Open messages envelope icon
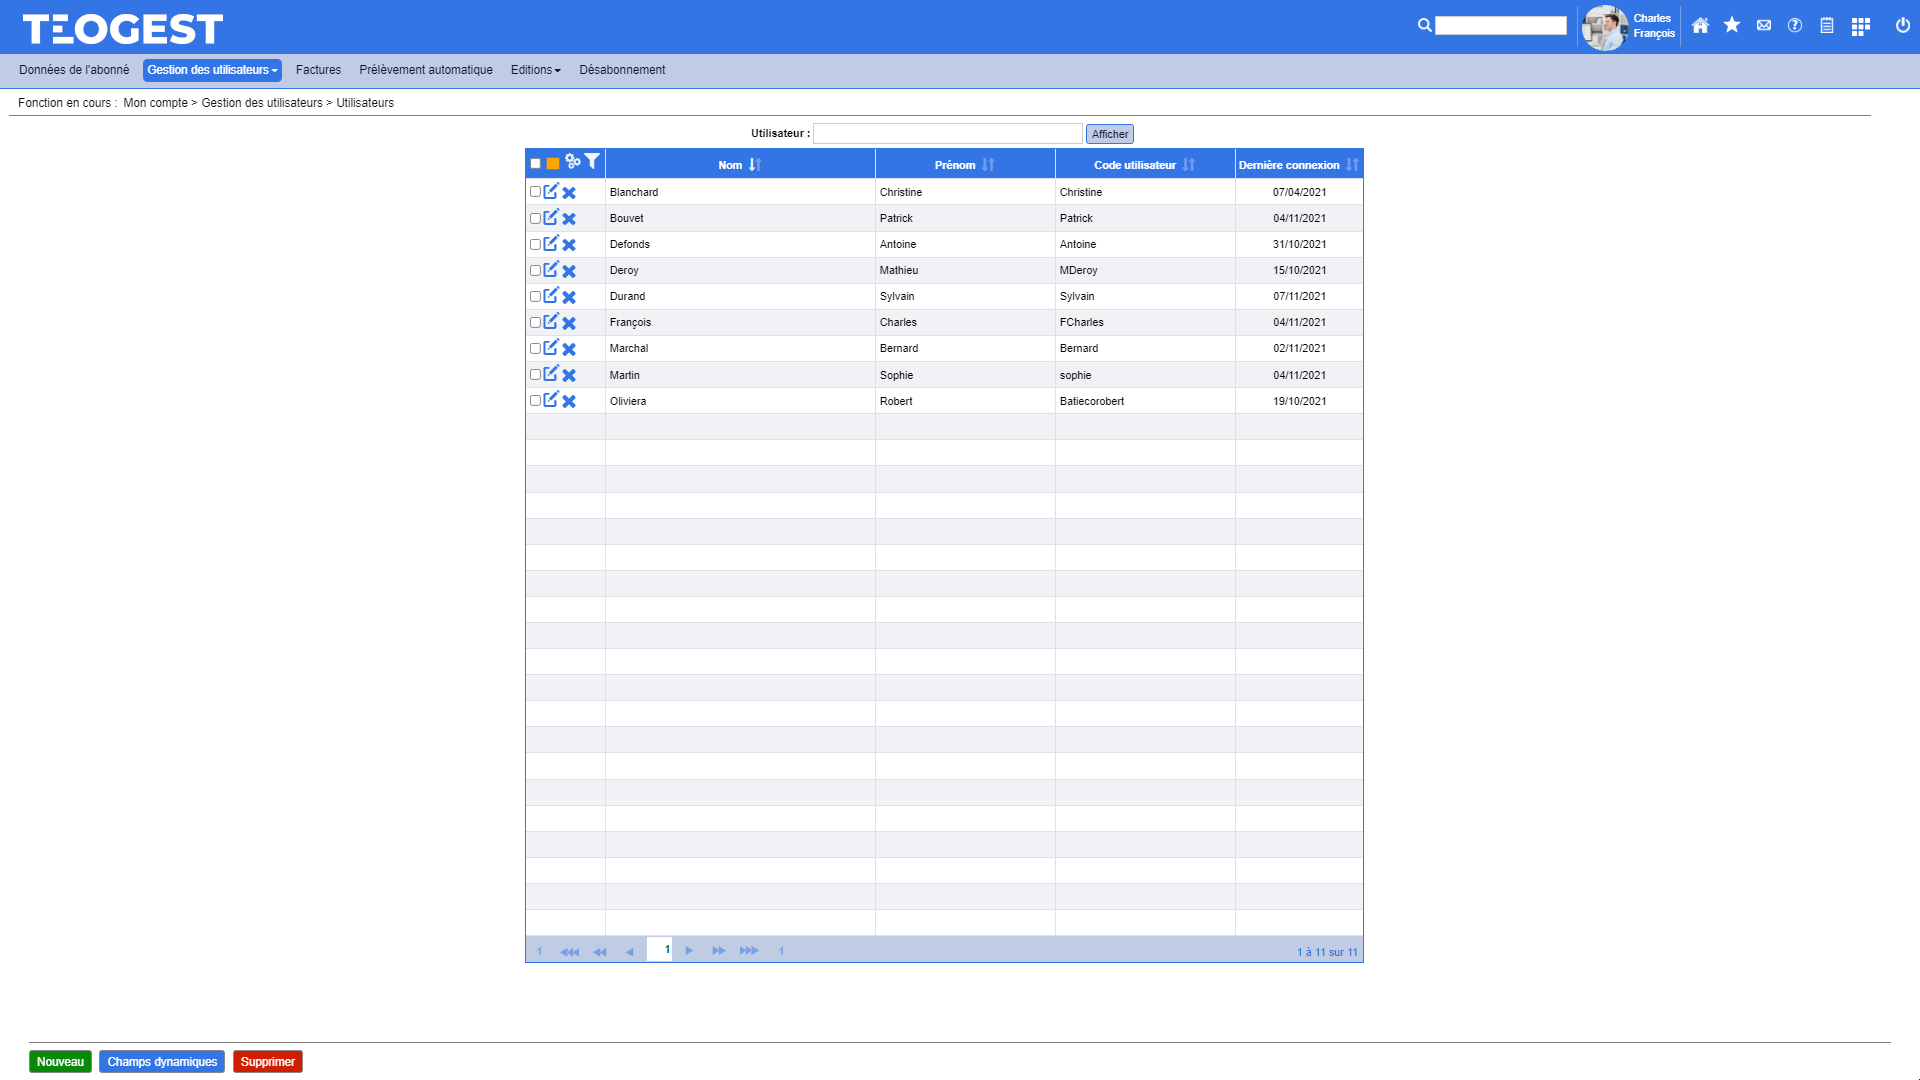The image size is (1920, 1080). [1764, 26]
